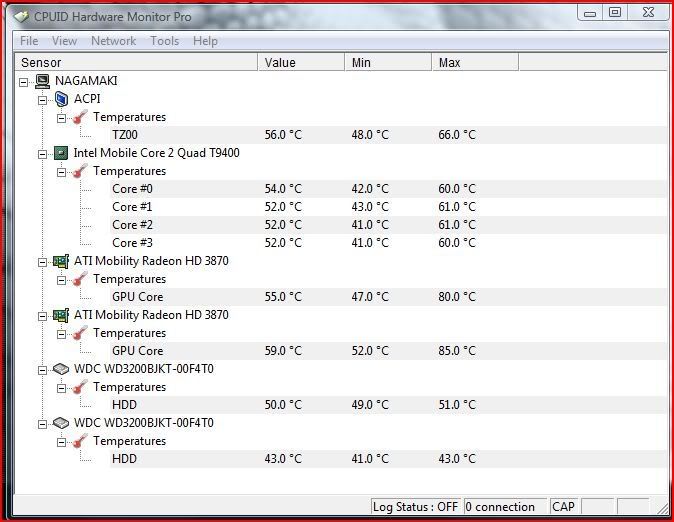Collapse the Intel Mobile Core 2 Quad node
Image resolution: width=674 pixels, height=522 pixels.
43,154
